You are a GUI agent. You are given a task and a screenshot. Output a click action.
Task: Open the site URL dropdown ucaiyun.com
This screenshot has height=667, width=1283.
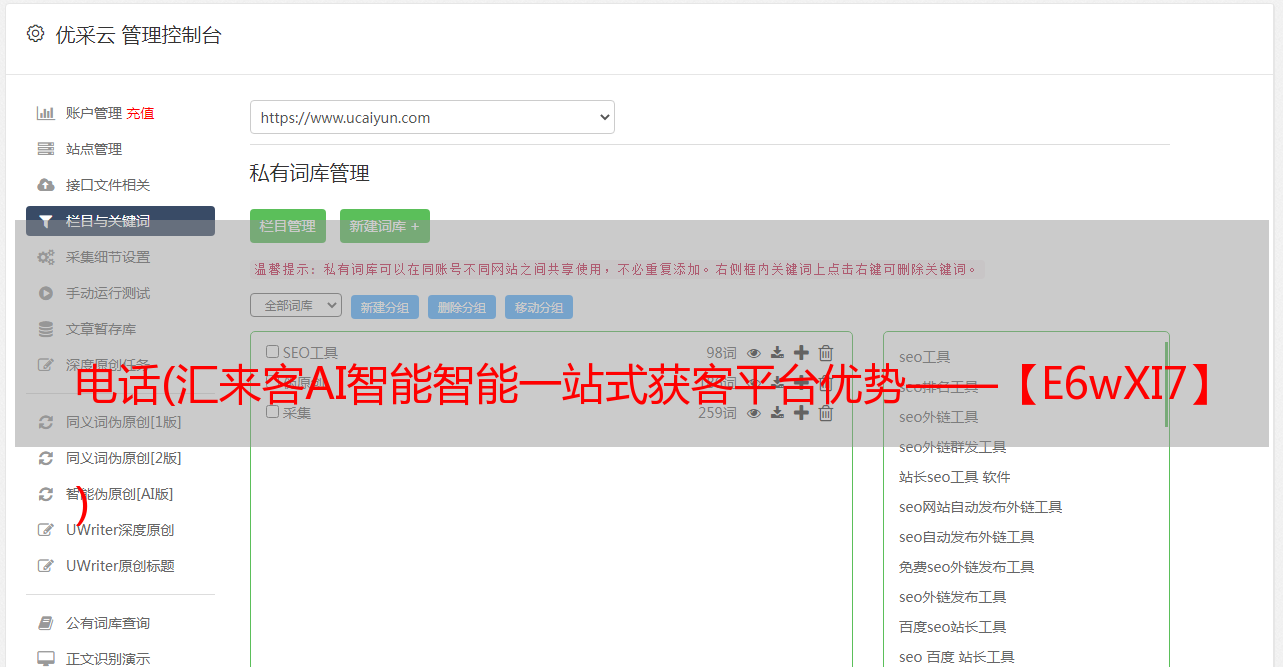click(x=432, y=117)
